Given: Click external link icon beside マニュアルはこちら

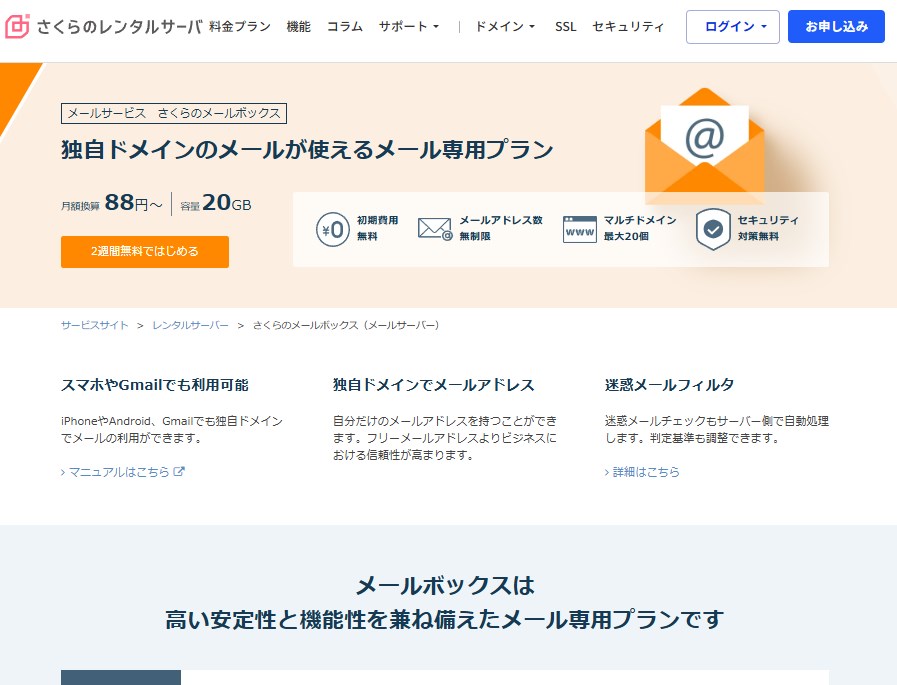Looking at the screenshot, I should coord(179,472).
